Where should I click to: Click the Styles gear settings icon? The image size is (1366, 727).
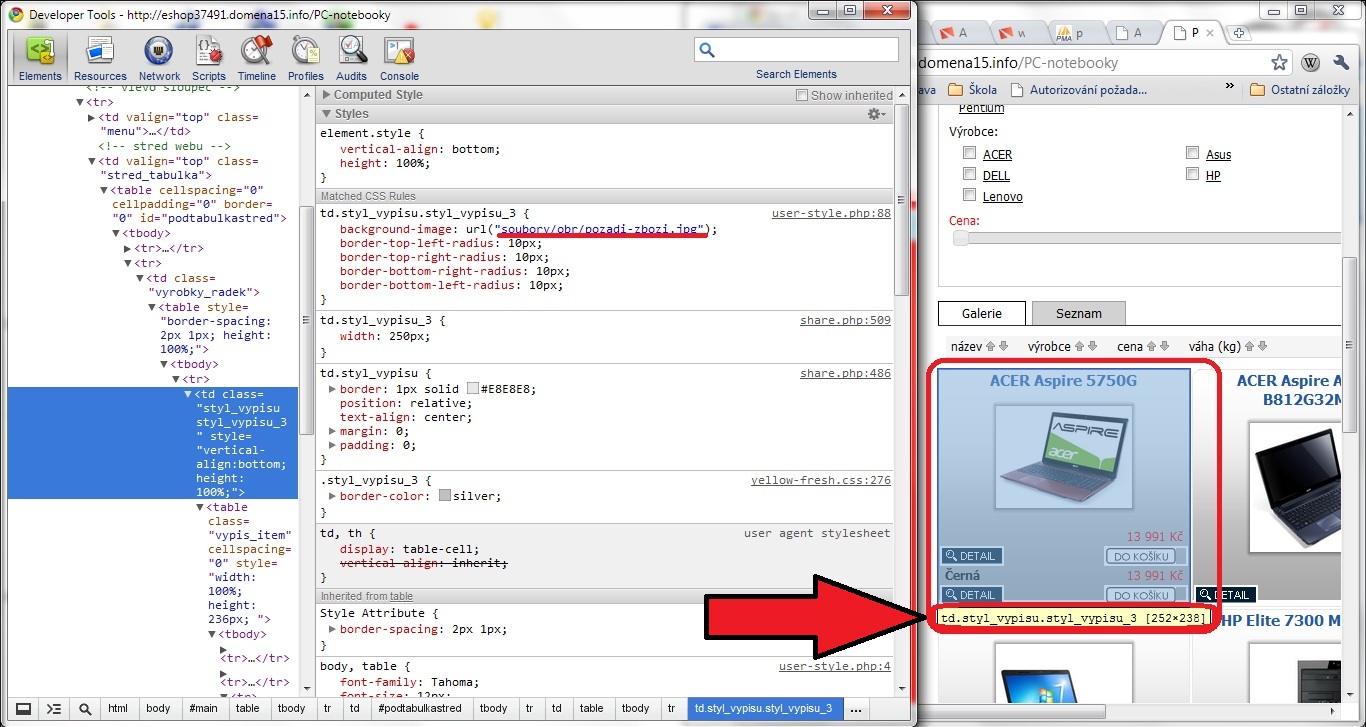click(x=876, y=114)
